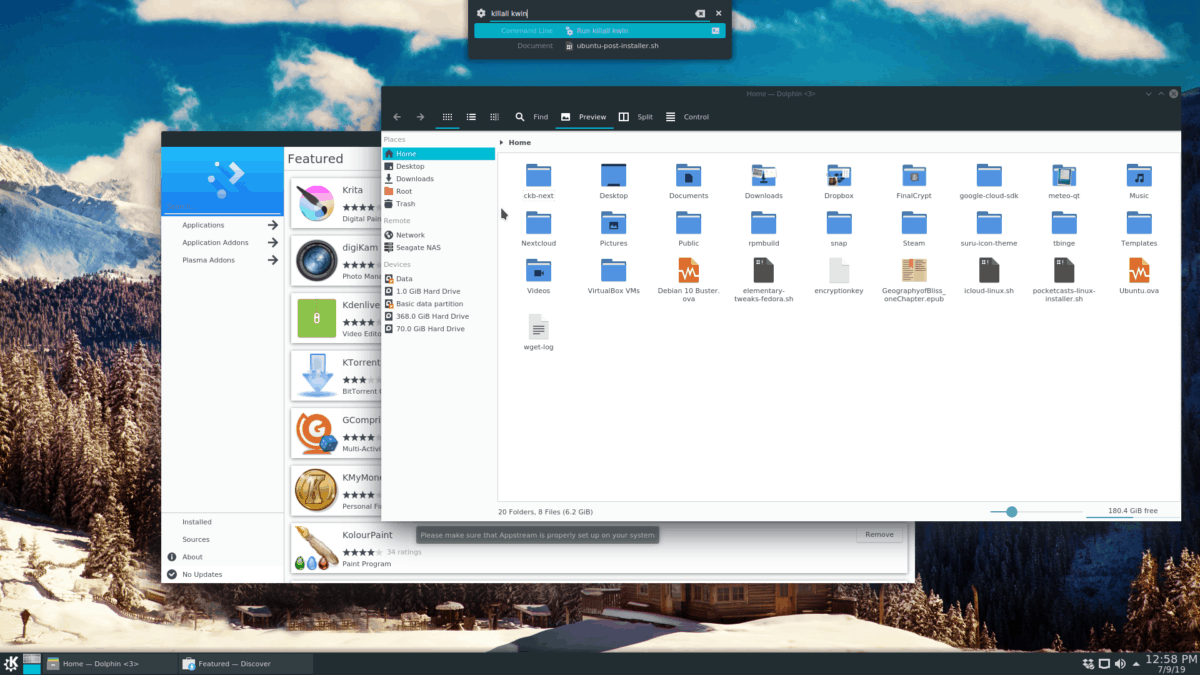Go forward in Dolphin navigation
1200x675 pixels.
(421, 117)
